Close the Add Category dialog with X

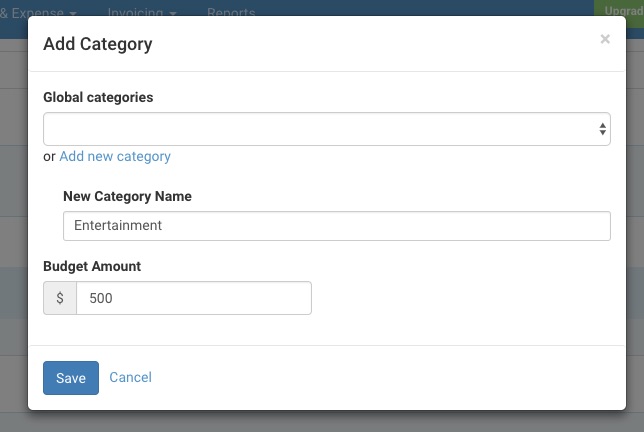click(x=605, y=39)
